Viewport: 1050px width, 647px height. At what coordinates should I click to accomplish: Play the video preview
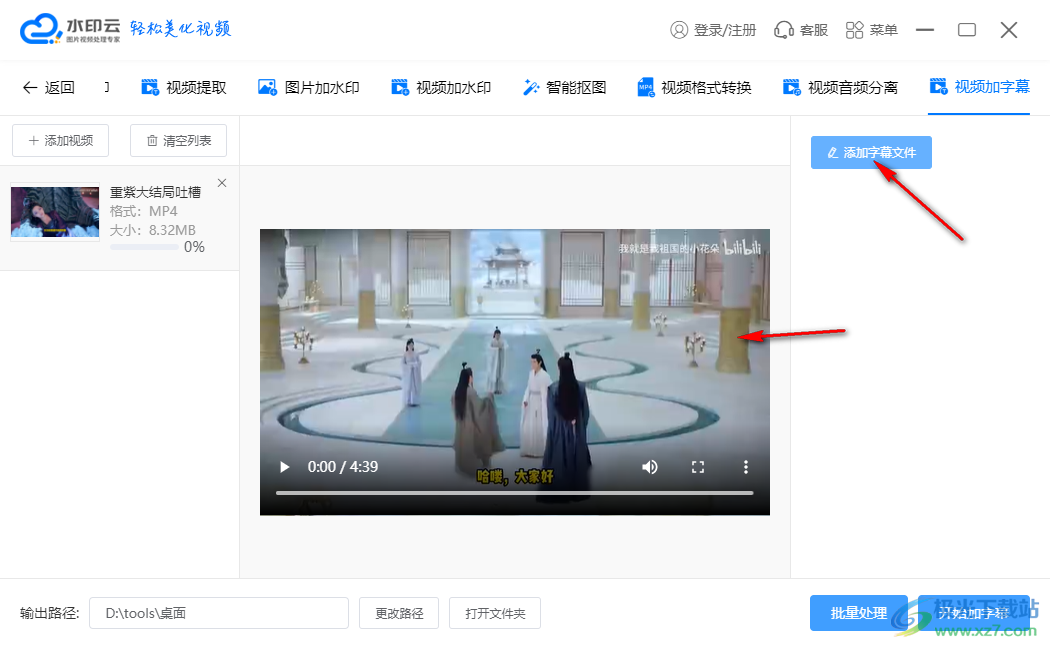pos(285,467)
